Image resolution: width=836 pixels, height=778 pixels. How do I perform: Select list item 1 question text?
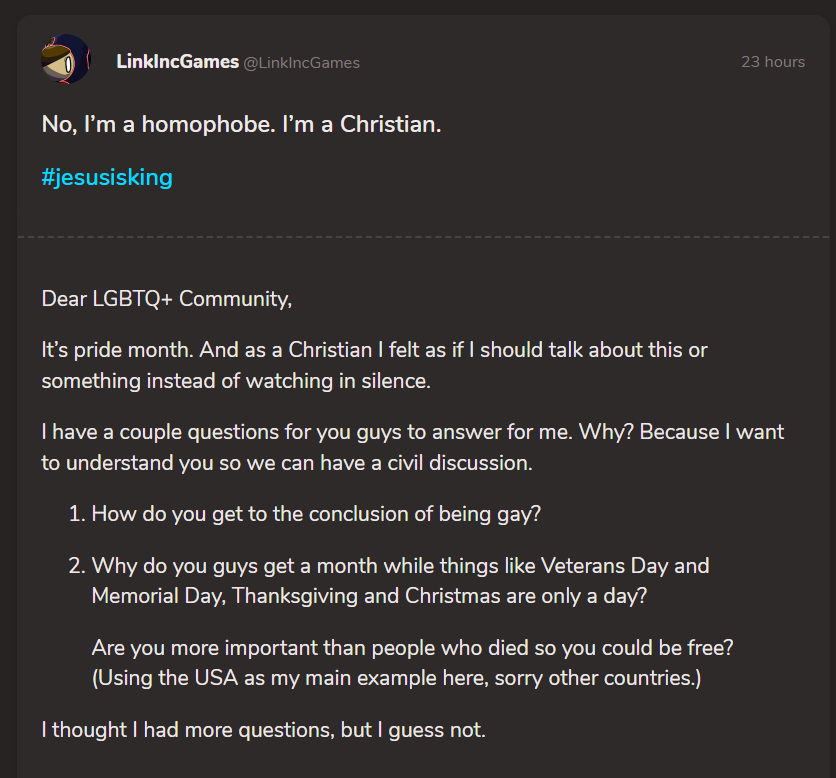tap(316, 514)
